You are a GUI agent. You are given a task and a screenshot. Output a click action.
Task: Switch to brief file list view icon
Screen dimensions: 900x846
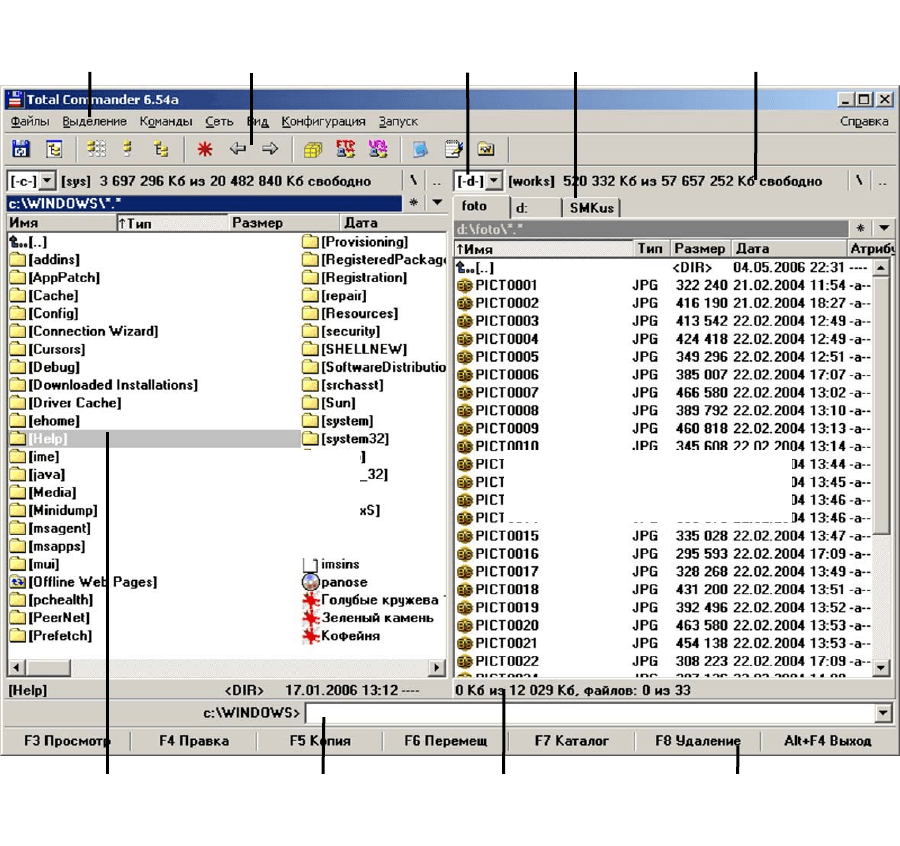pos(96,149)
